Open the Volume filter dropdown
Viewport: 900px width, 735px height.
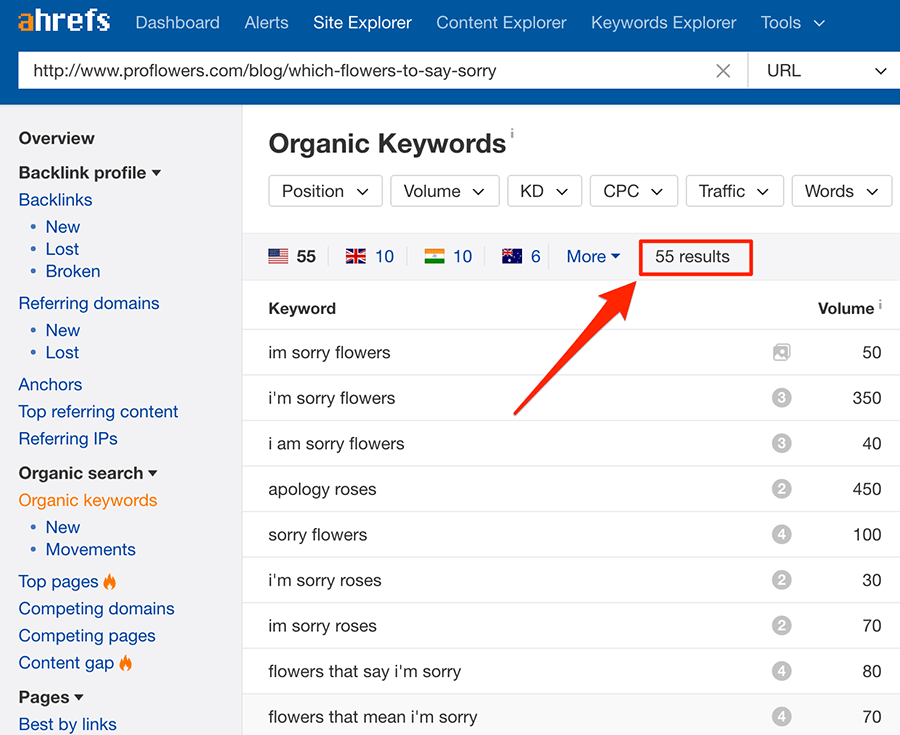click(x=444, y=191)
